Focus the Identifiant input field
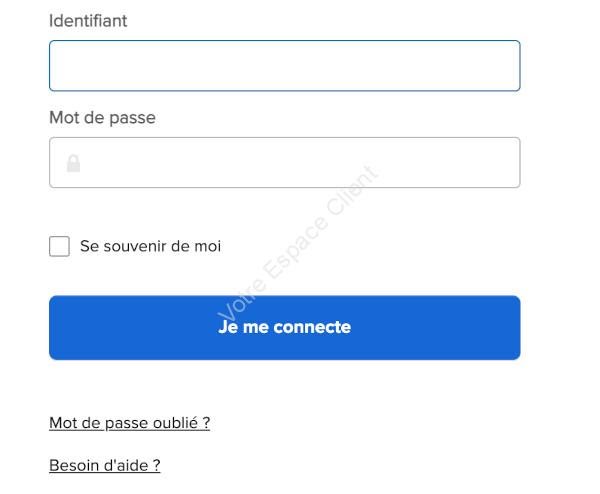 click(285, 65)
